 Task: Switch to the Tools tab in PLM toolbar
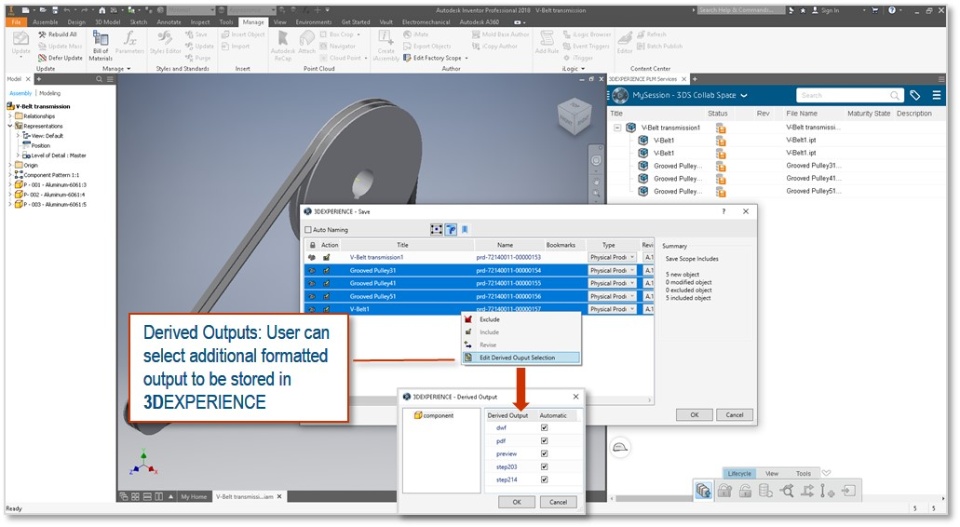803,473
